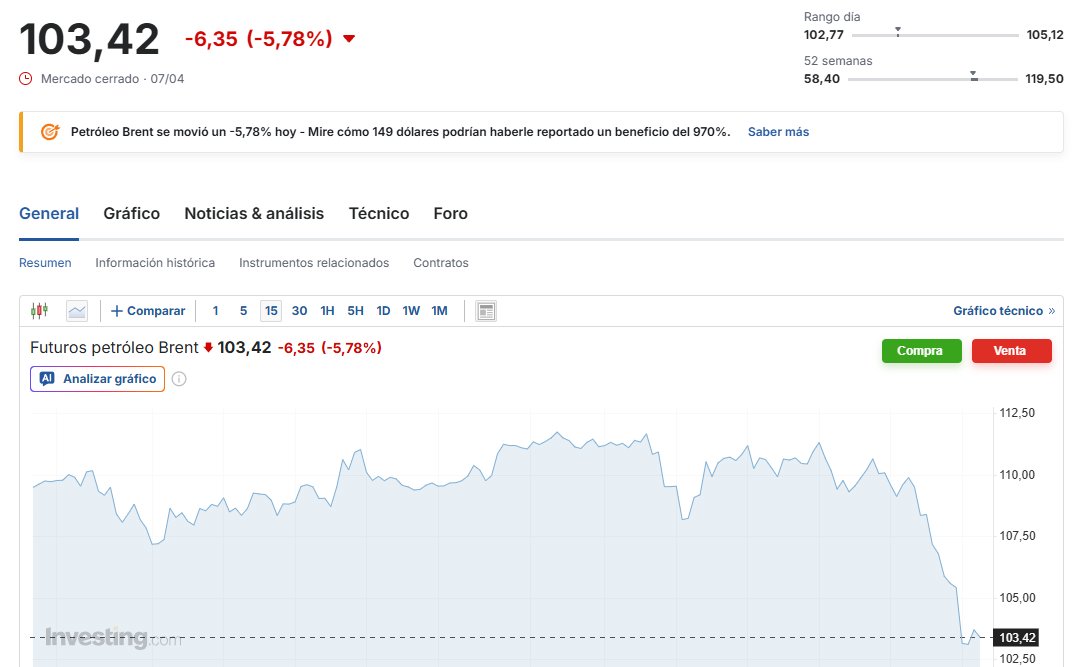Click the main price 103,42 headline
The width and height of the screenshot is (1072, 667).
click(90, 40)
